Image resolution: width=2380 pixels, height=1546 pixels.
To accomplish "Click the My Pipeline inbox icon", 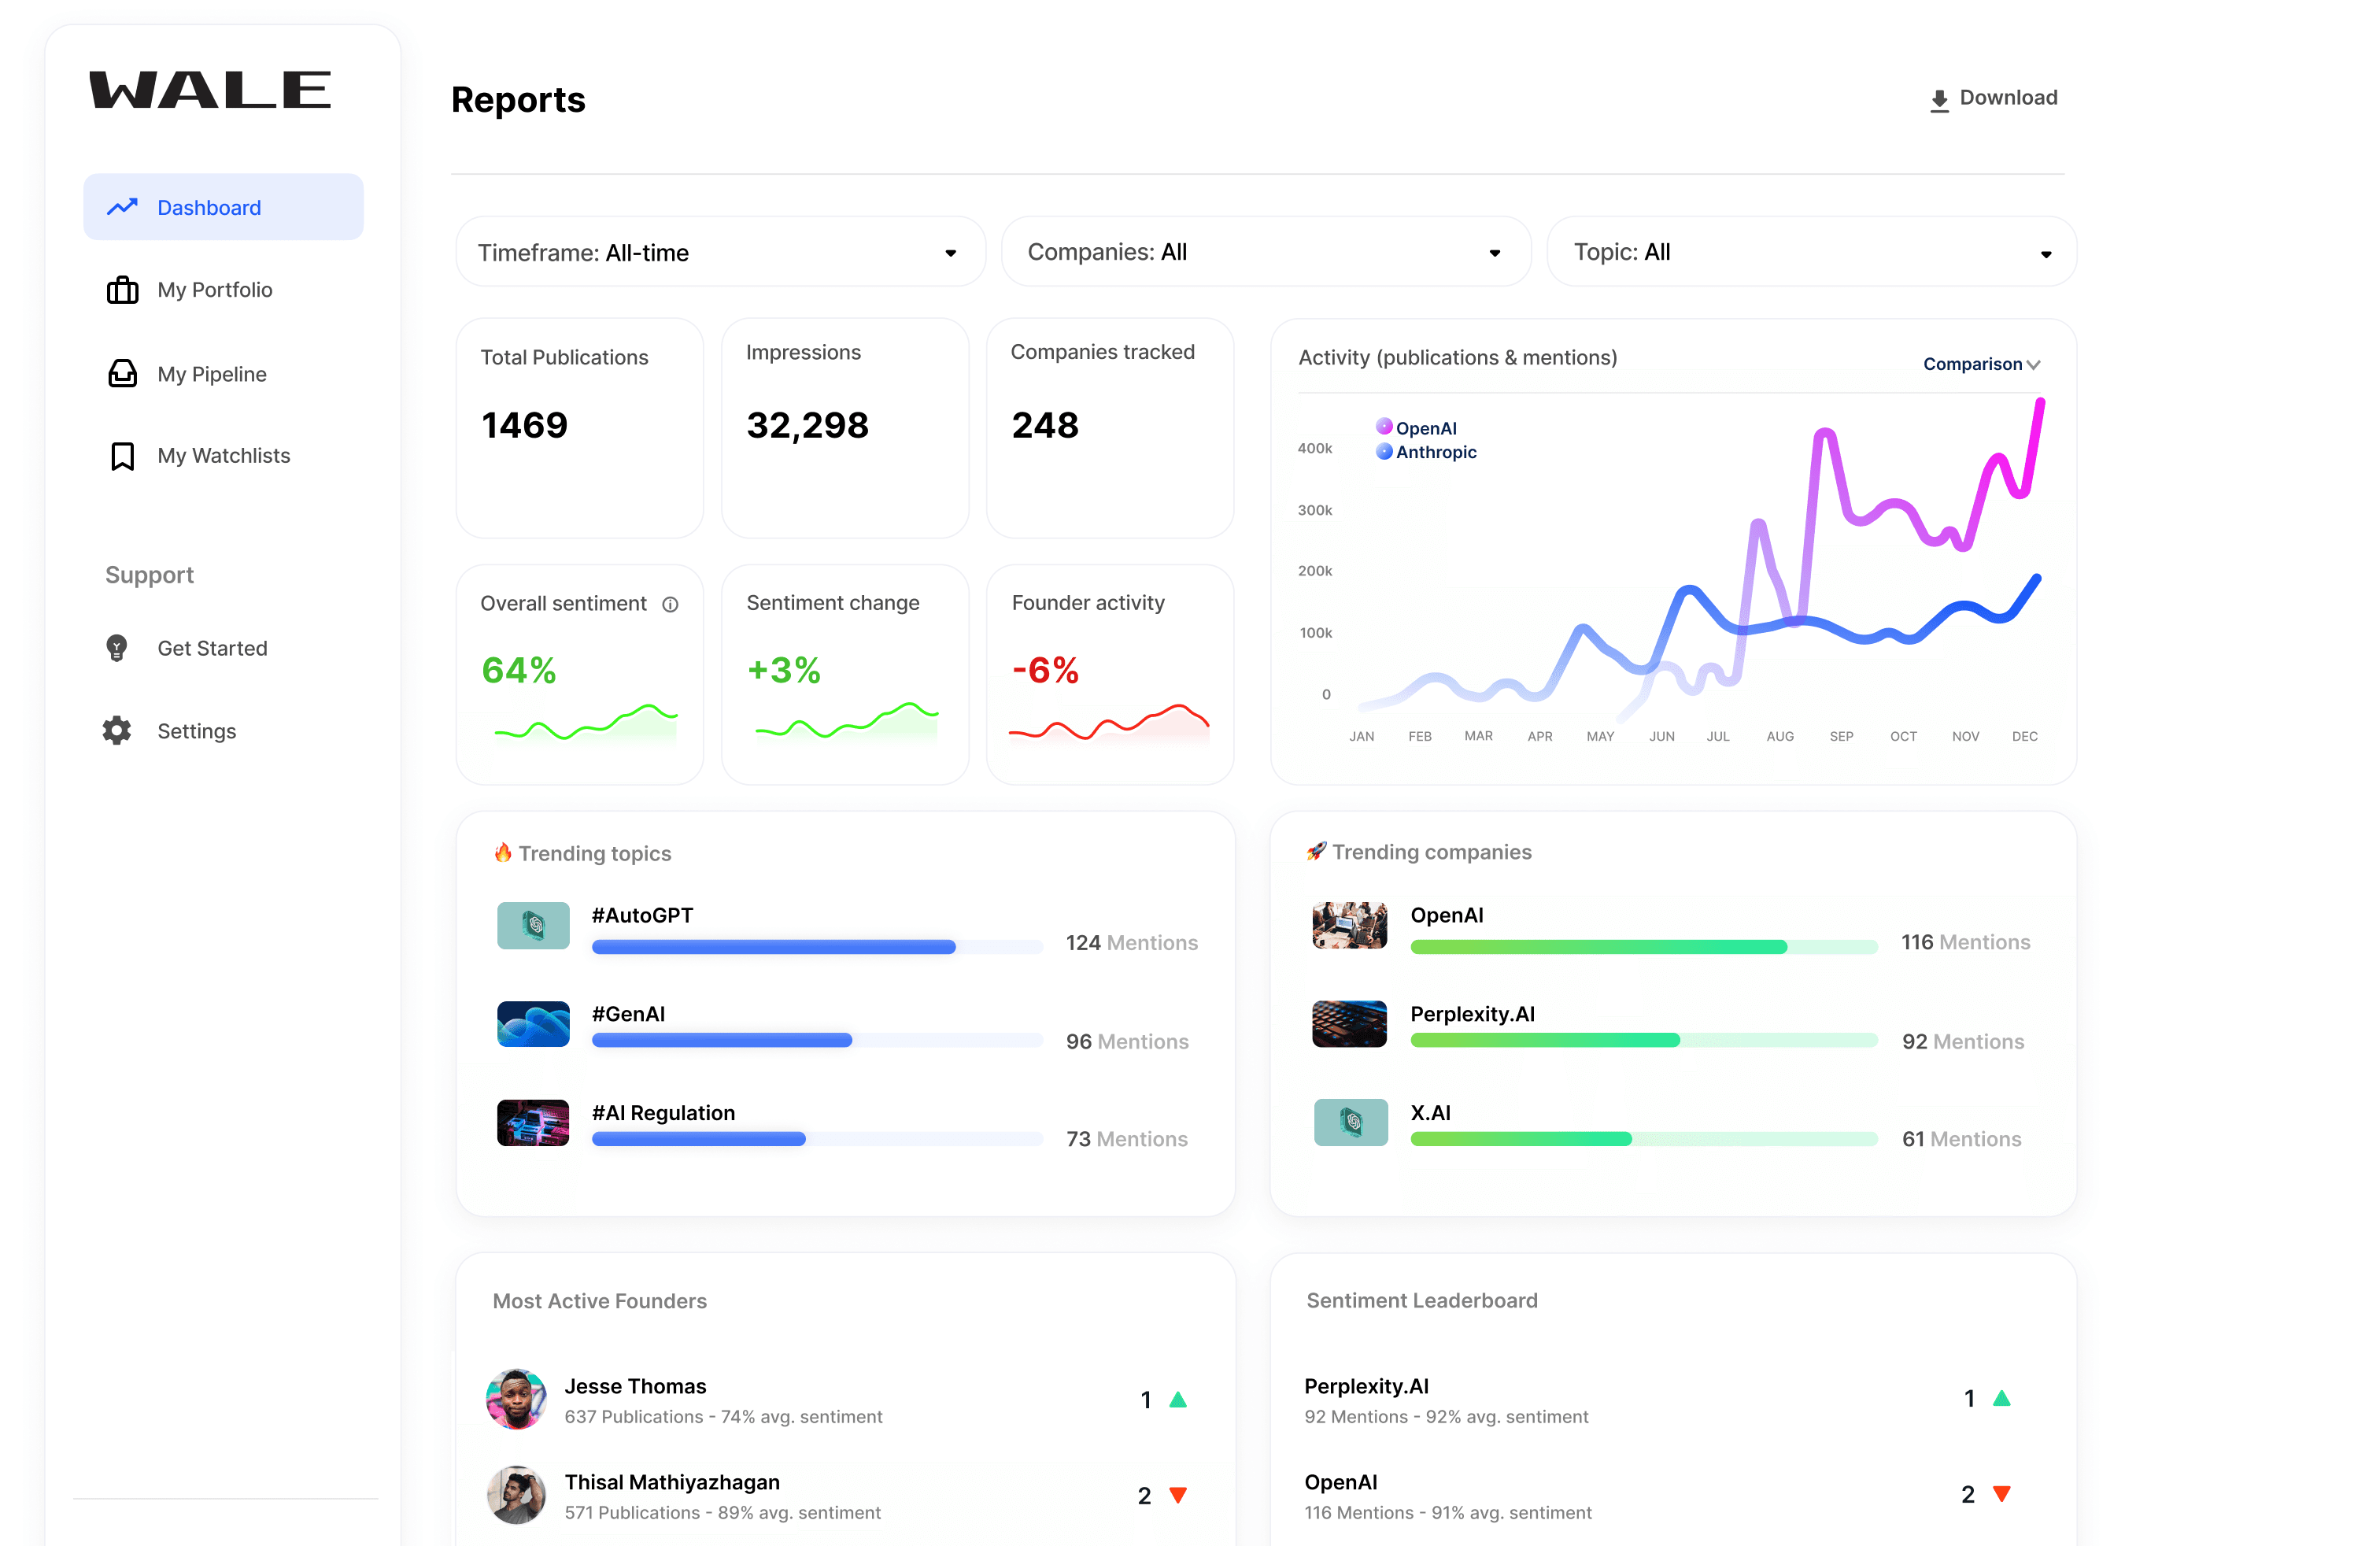I will point(122,373).
